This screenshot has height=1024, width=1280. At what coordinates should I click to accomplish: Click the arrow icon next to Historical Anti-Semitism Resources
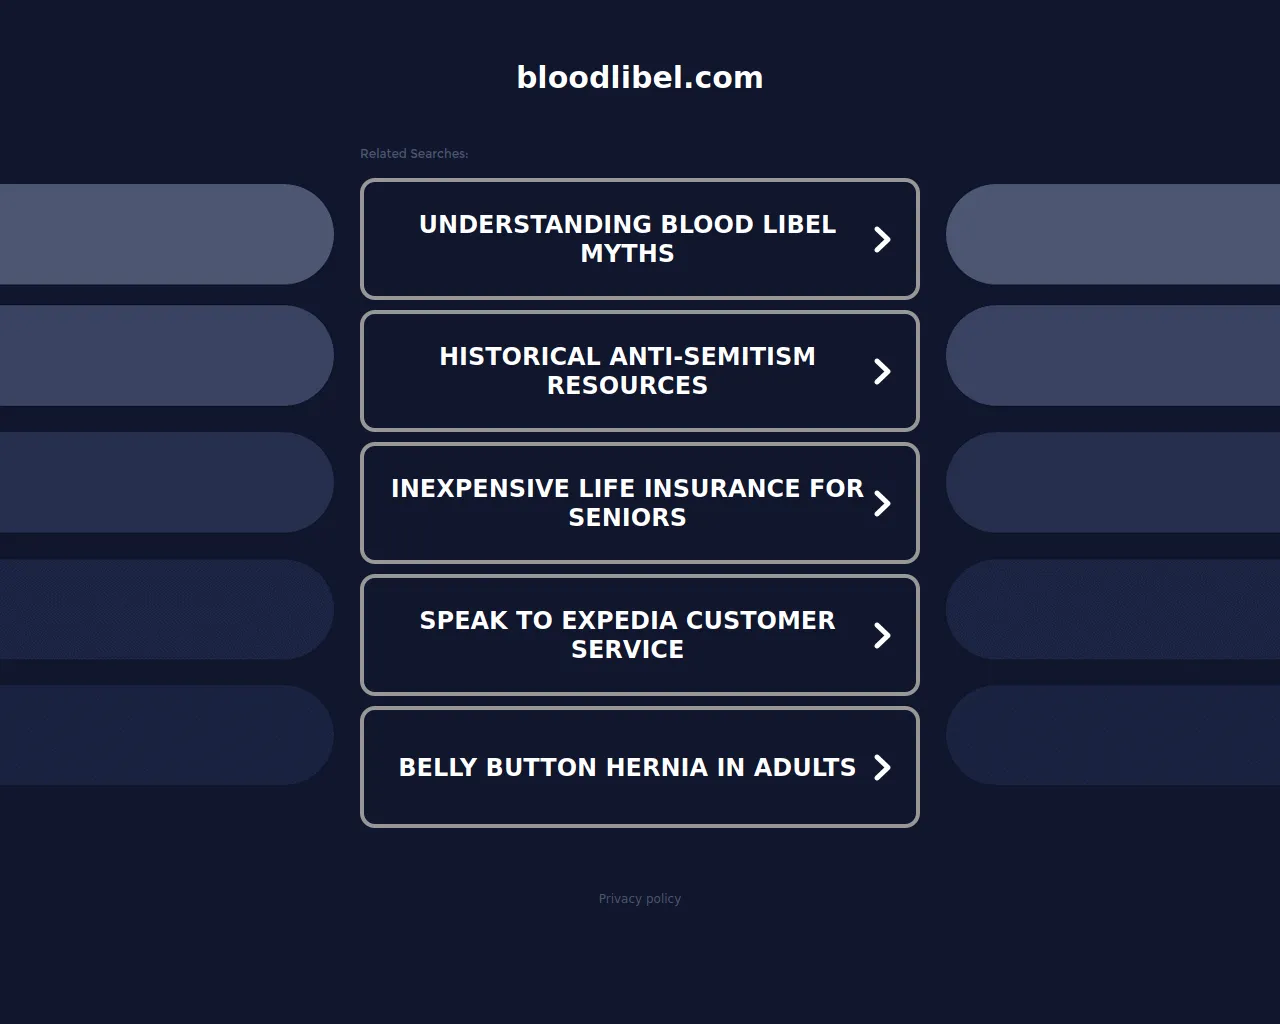(x=882, y=371)
